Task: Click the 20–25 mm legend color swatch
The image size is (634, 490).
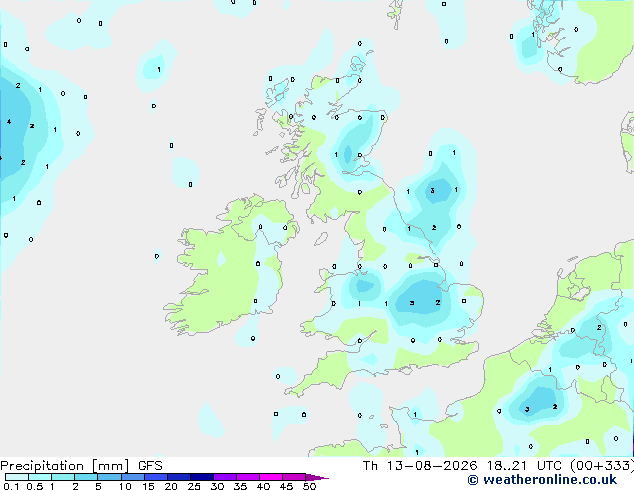Action: tap(178, 477)
